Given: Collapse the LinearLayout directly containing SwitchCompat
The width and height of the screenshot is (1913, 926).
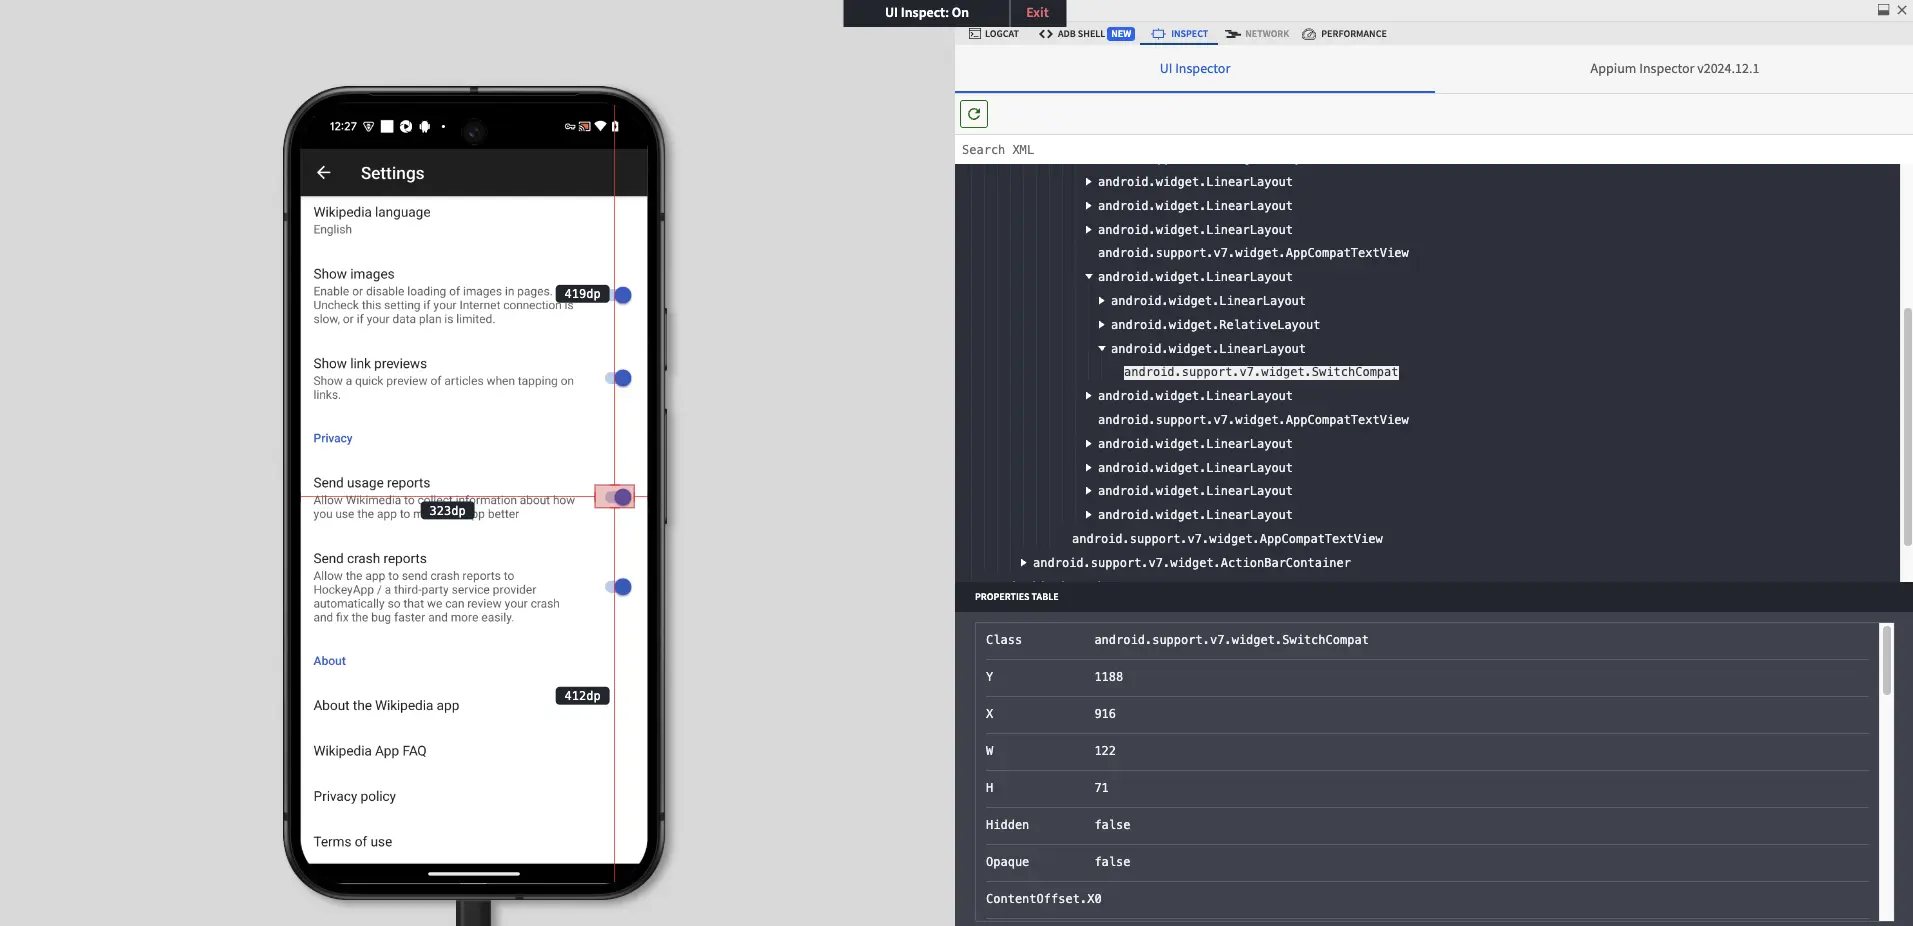Looking at the screenshot, I should pos(1101,349).
